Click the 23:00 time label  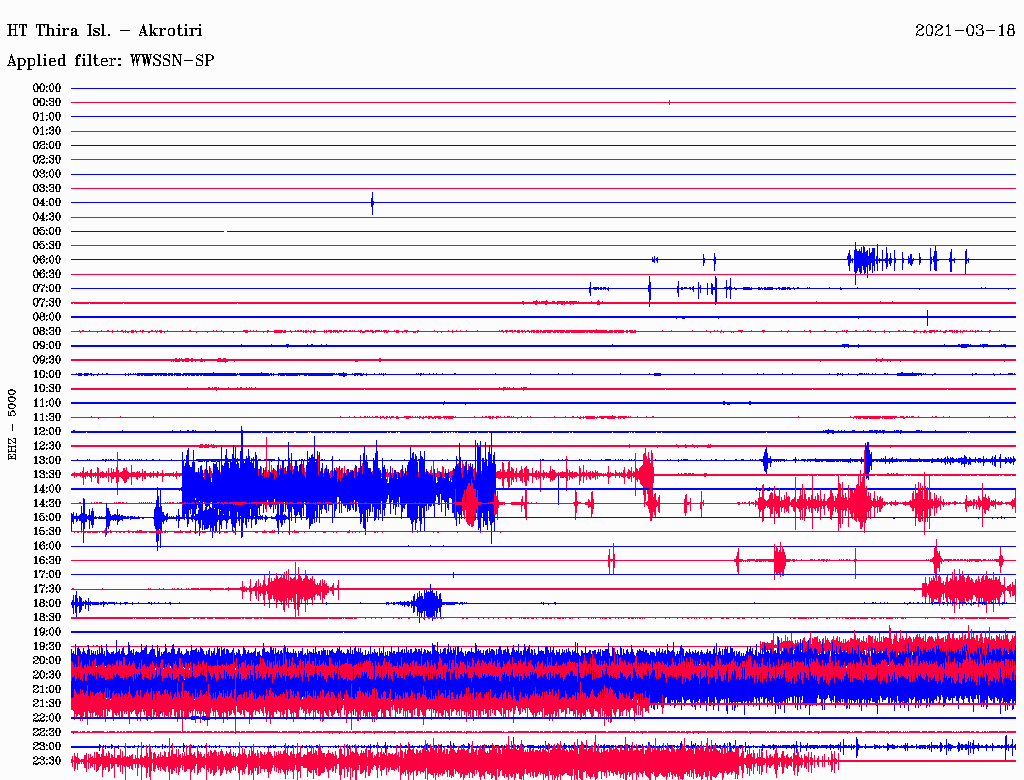point(47,747)
